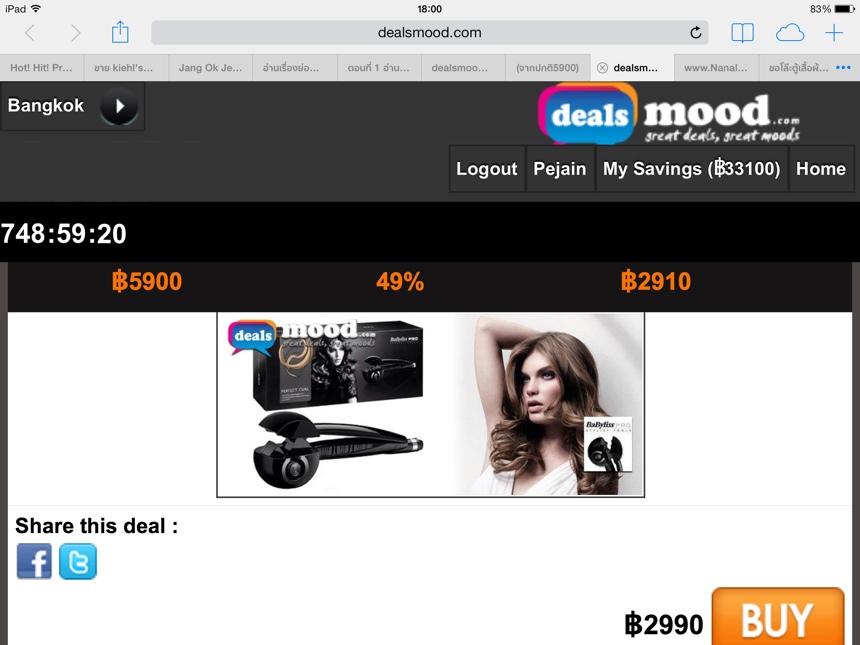Image resolution: width=860 pixels, height=645 pixels.
Task: Tap the dealsmood.com address field
Action: click(x=429, y=33)
